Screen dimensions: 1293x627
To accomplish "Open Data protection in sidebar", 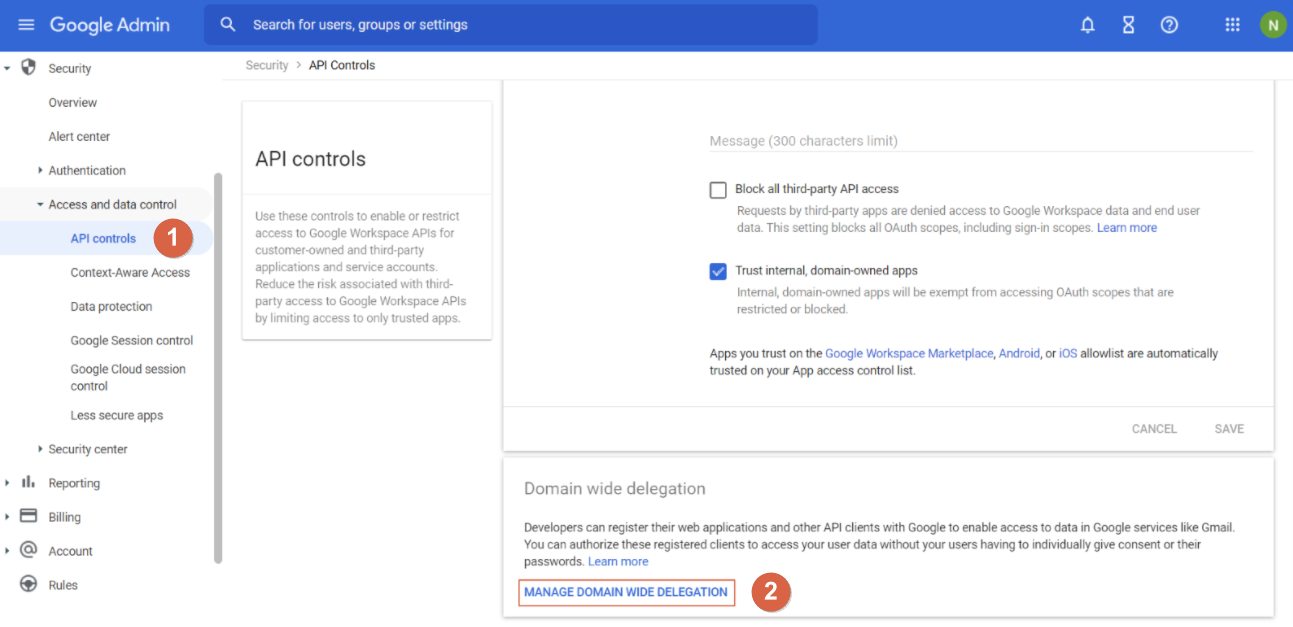I will click(x=111, y=307).
